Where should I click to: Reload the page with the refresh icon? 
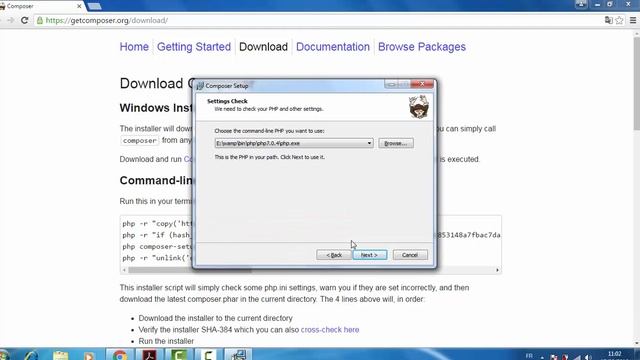point(24,20)
